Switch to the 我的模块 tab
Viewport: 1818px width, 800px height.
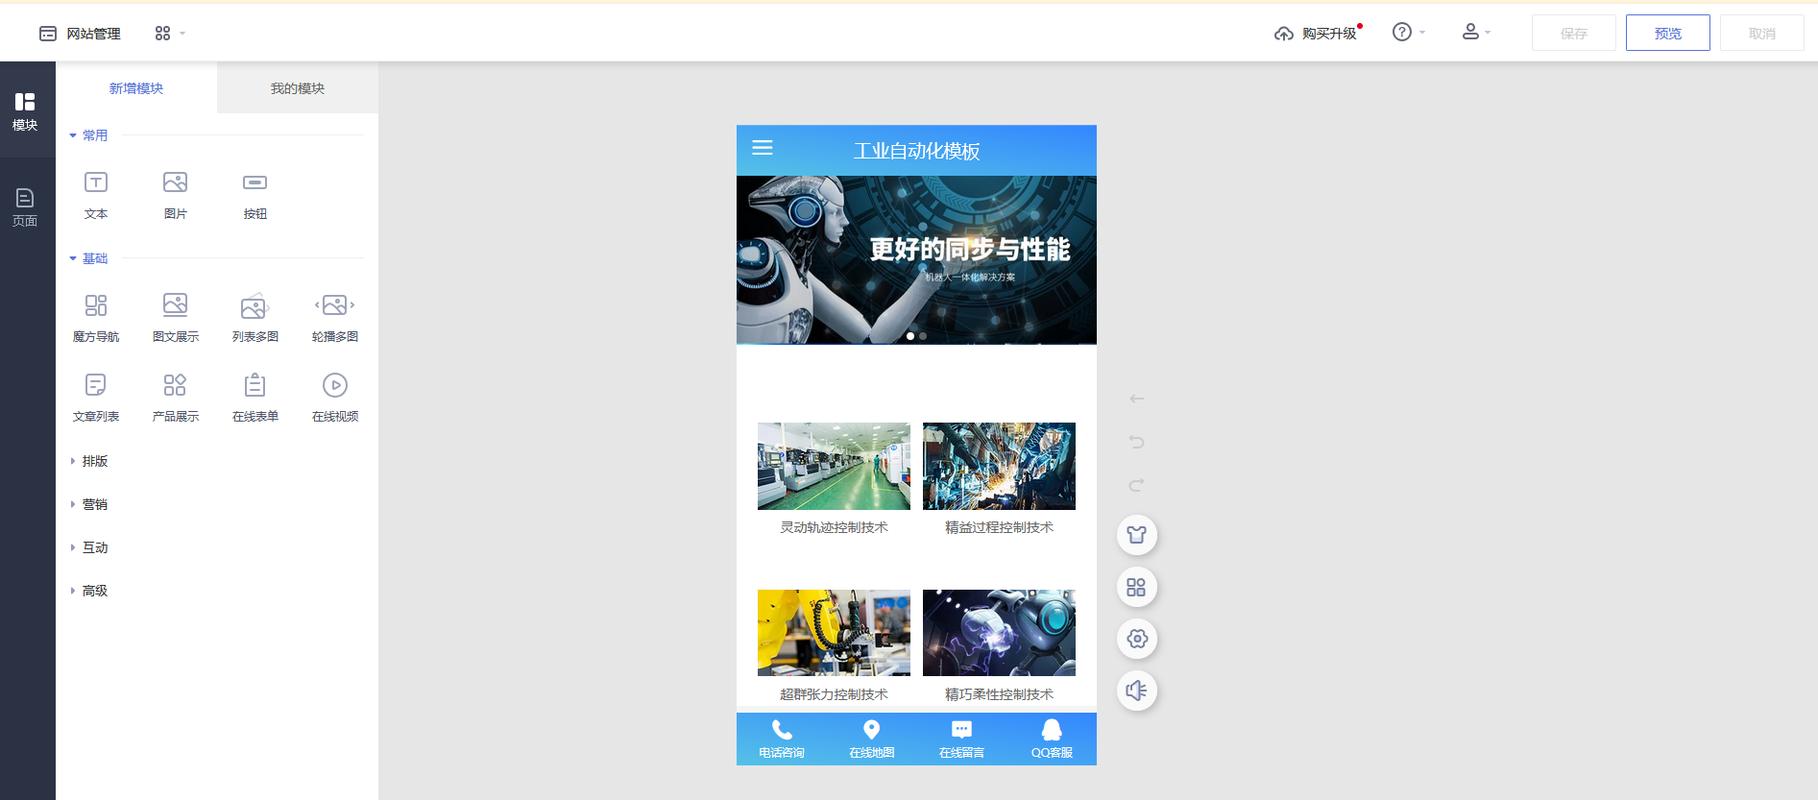click(x=297, y=88)
